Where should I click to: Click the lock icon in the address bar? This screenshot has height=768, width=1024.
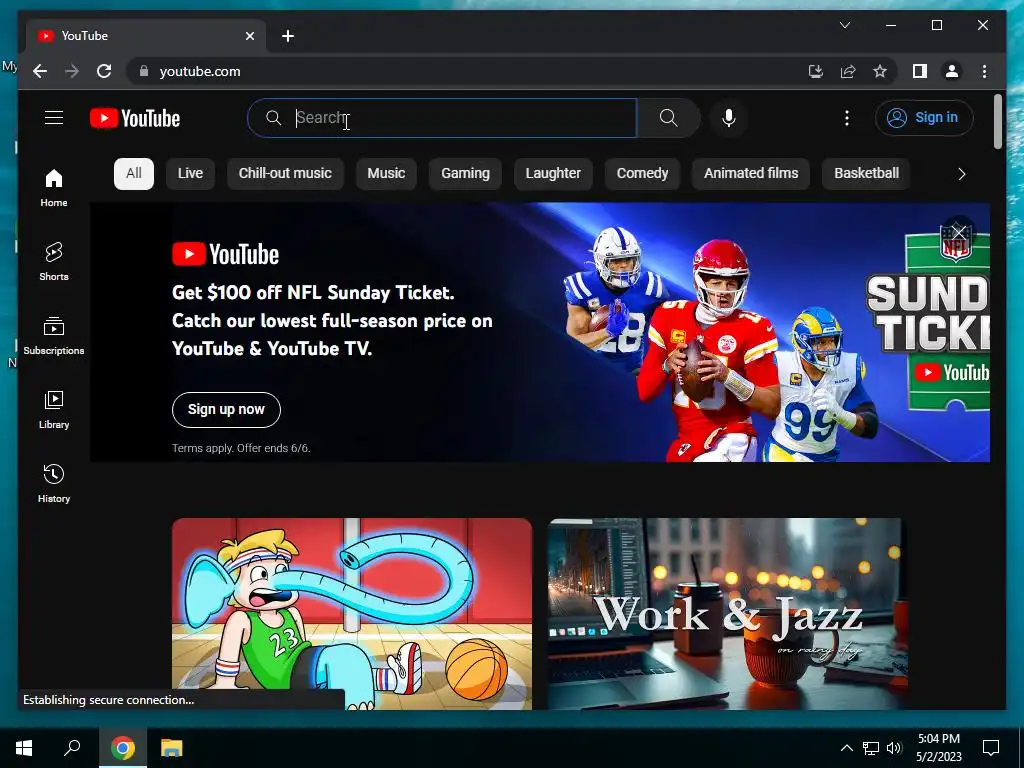pos(144,71)
